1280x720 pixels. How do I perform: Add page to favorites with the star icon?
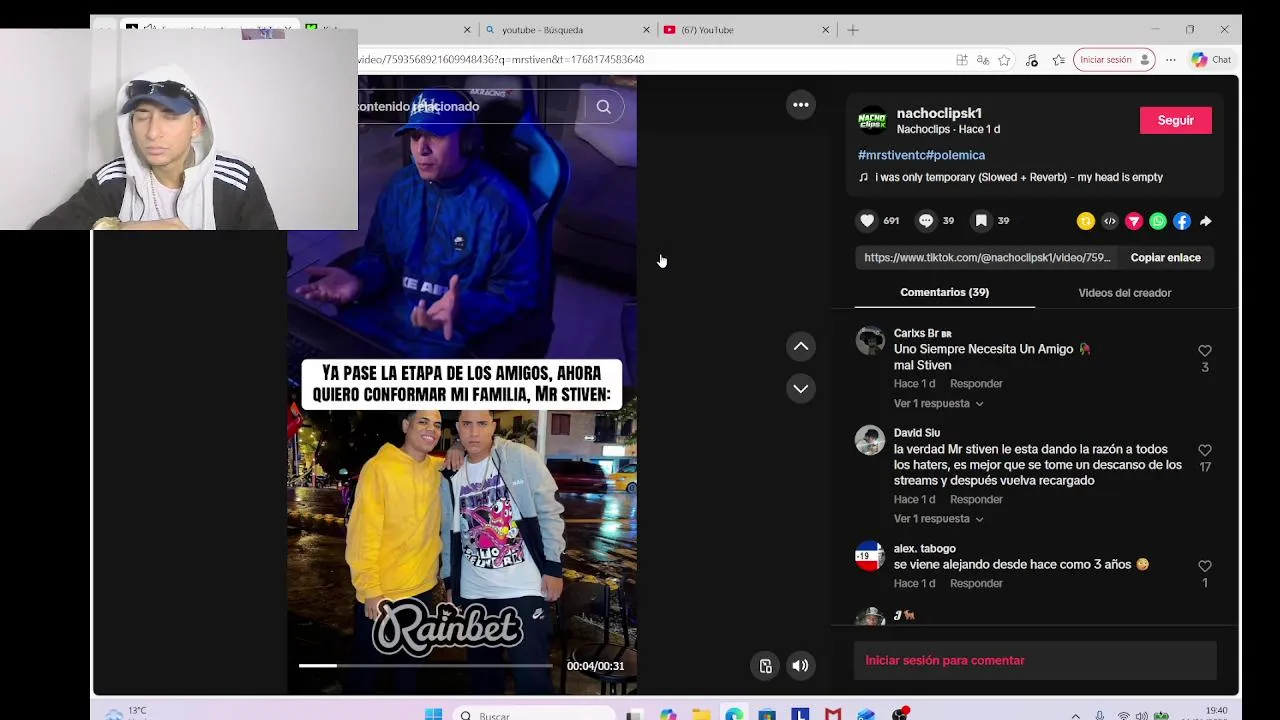[1004, 60]
